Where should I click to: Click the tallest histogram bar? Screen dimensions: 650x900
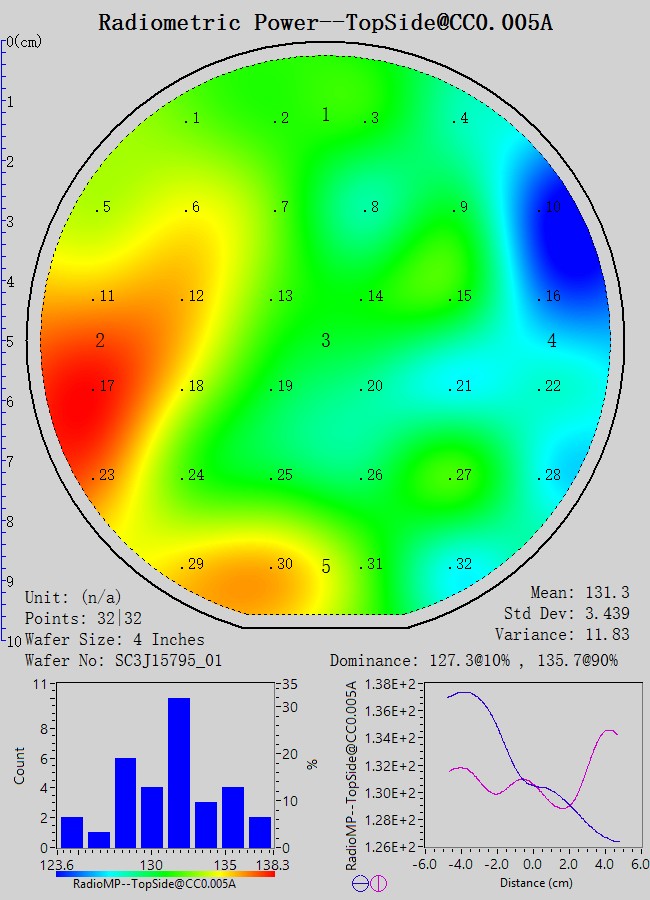pyautogui.click(x=179, y=772)
